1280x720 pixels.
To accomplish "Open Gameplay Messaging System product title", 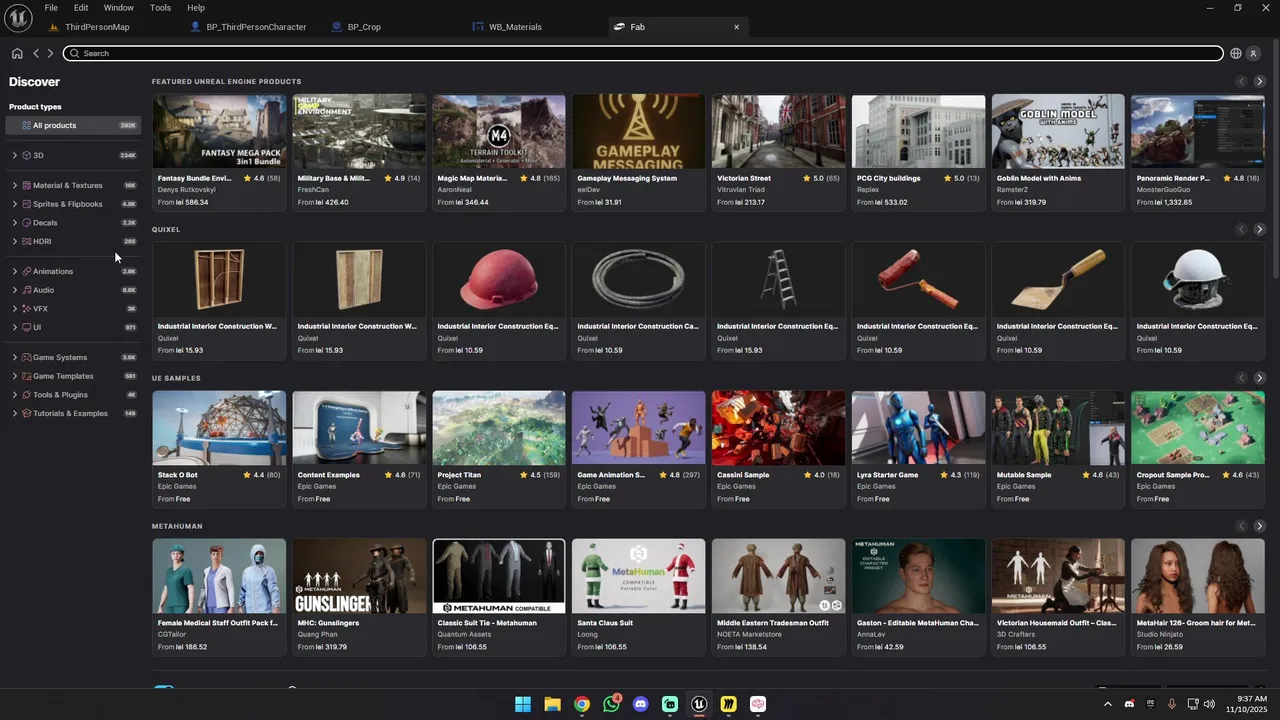I will coord(627,178).
